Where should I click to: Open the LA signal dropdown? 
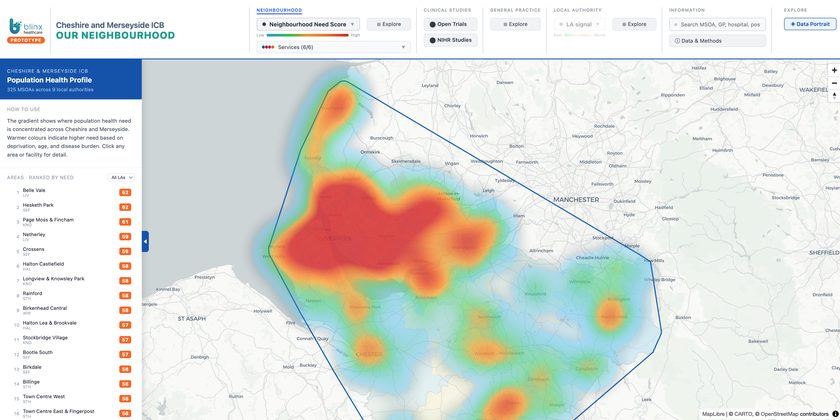[x=579, y=24]
